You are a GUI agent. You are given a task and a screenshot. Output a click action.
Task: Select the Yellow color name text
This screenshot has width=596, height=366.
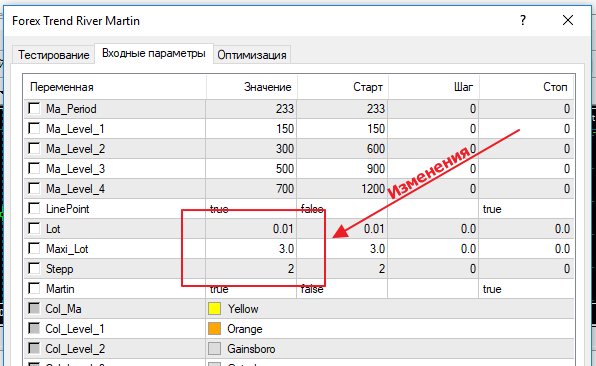(243, 309)
